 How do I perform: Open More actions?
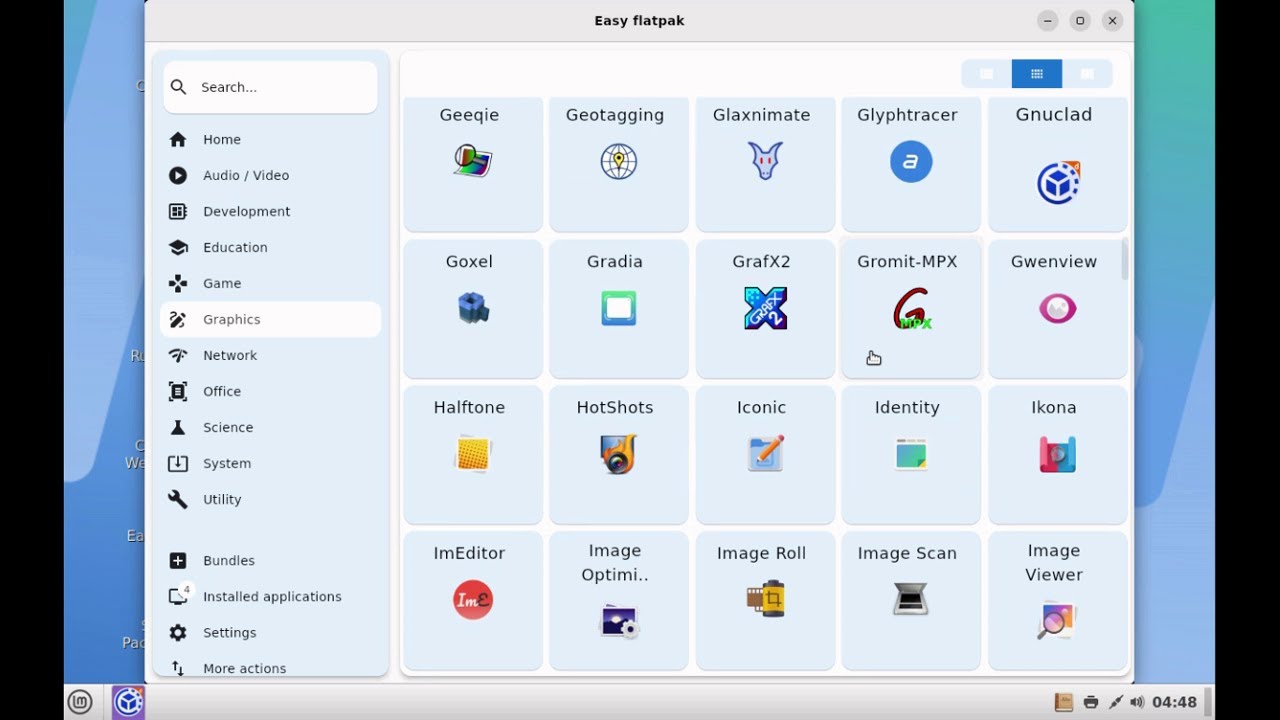(x=270, y=667)
